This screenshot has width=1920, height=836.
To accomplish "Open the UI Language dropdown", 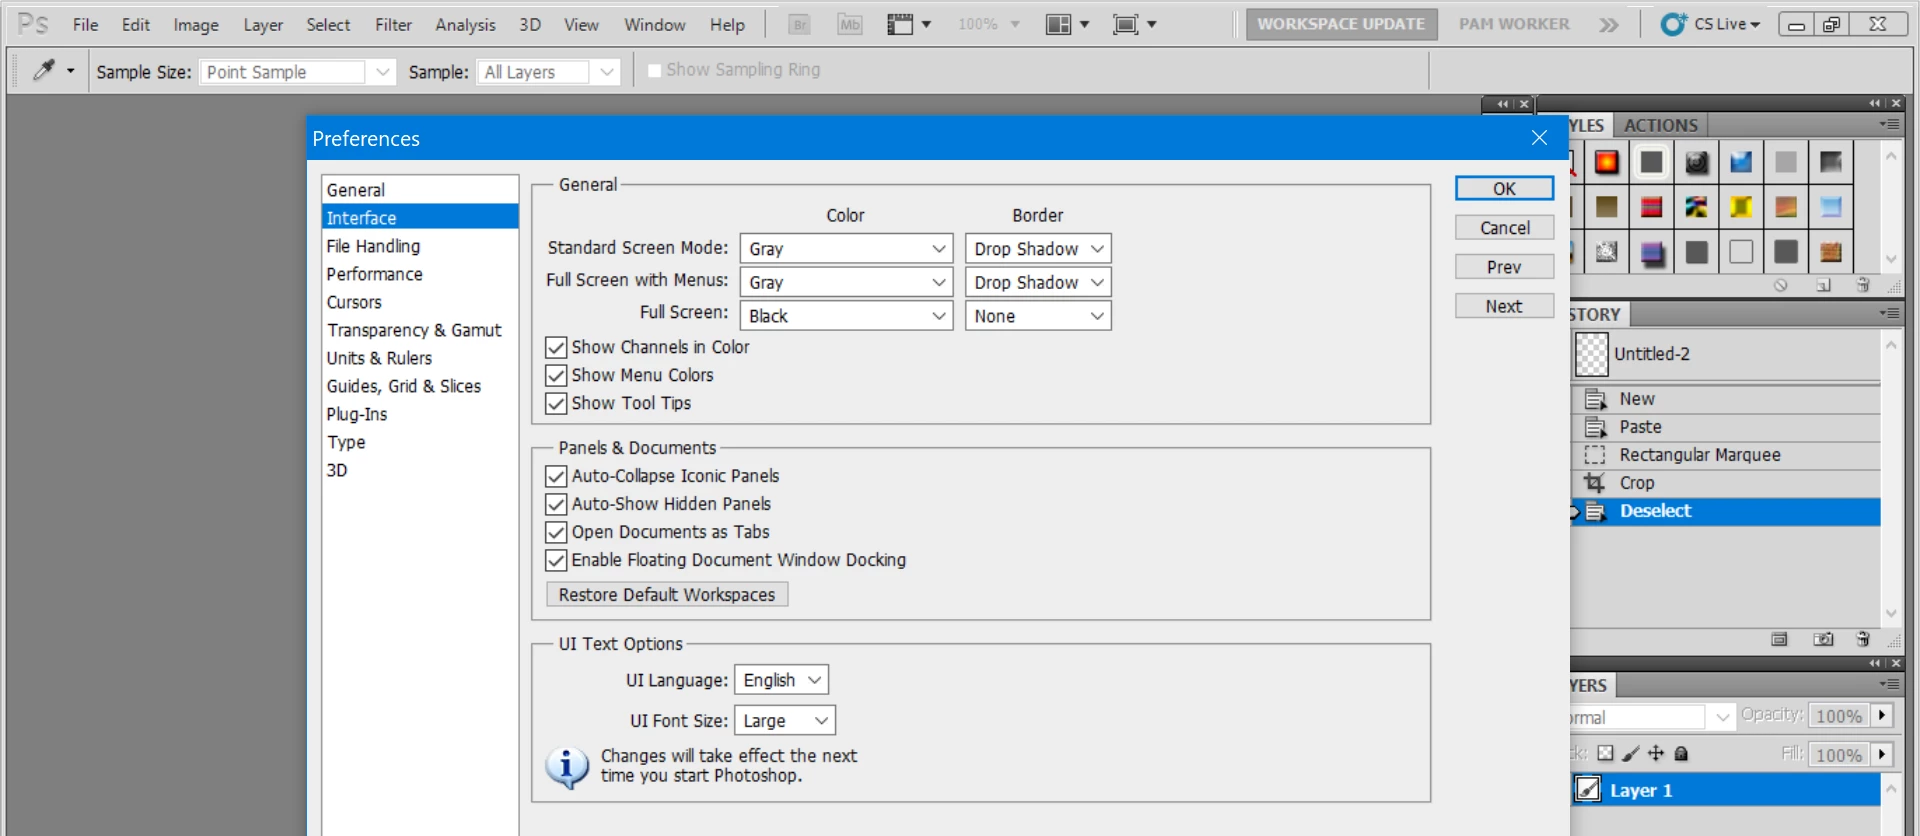I will [781, 680].
